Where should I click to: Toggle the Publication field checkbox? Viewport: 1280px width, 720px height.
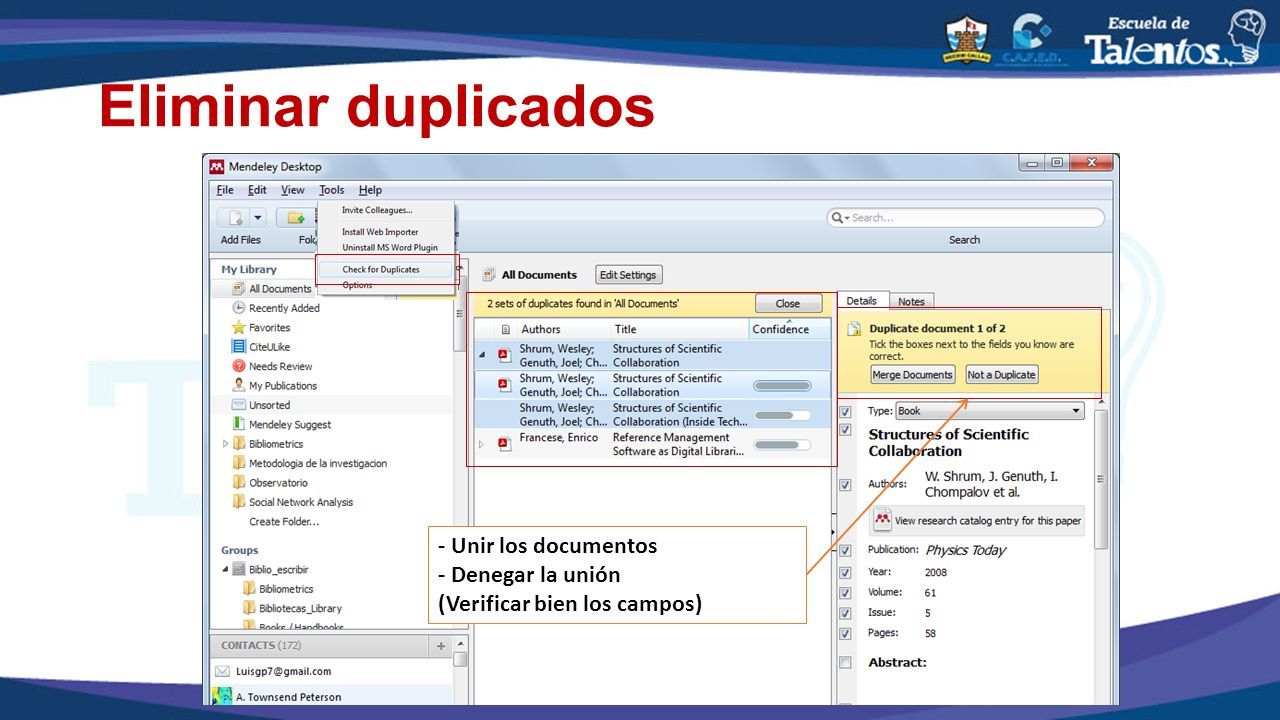point(845,551)
